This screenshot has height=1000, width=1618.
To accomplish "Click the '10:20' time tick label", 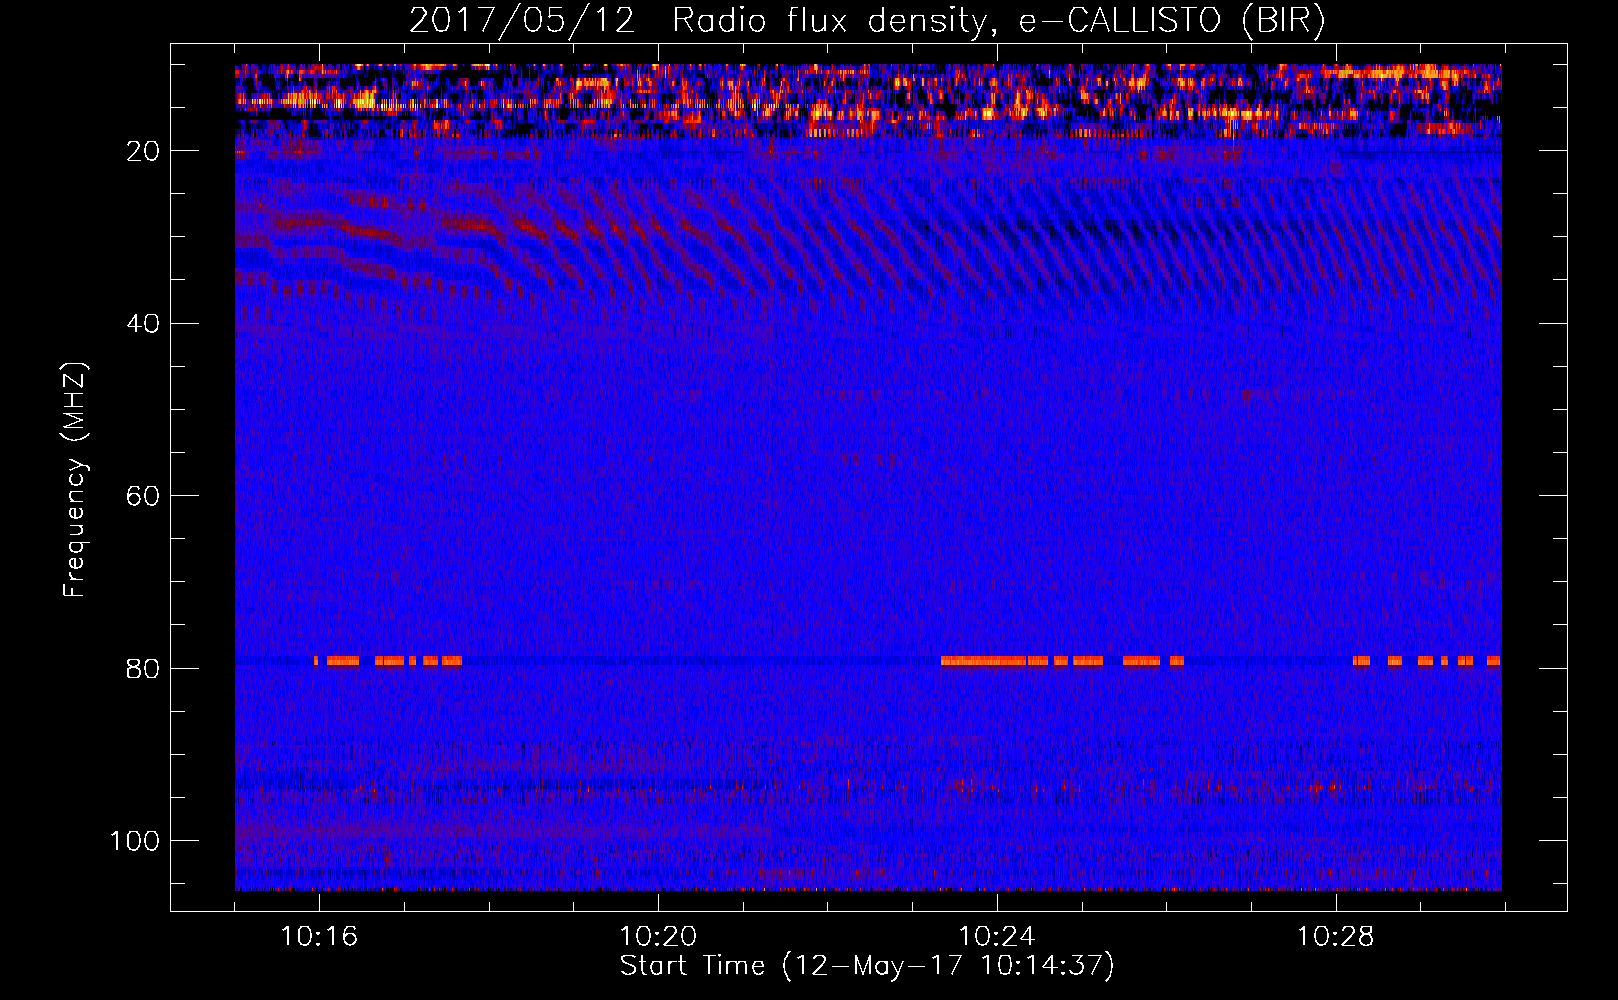I will 658,936.
